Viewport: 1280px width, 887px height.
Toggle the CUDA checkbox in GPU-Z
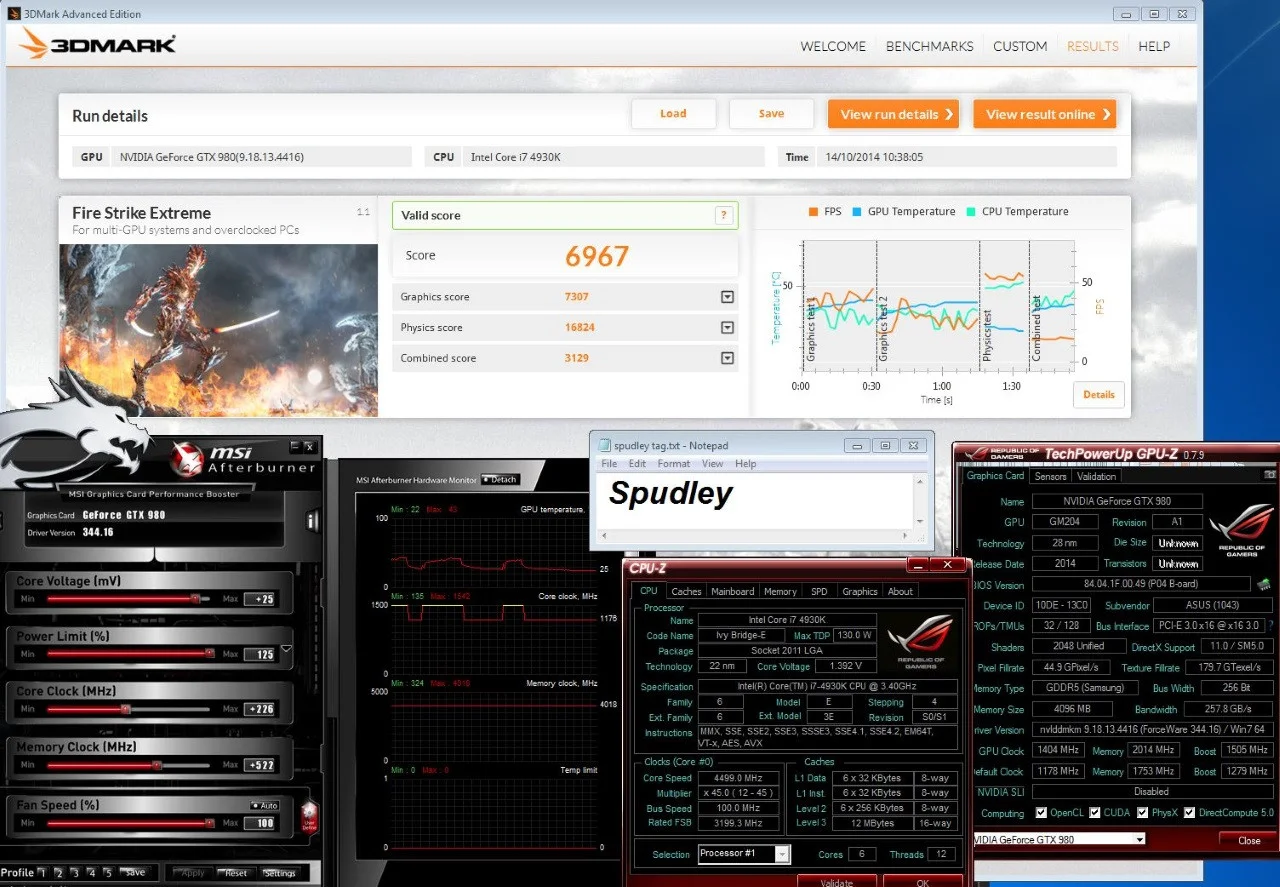[1094, 813]
